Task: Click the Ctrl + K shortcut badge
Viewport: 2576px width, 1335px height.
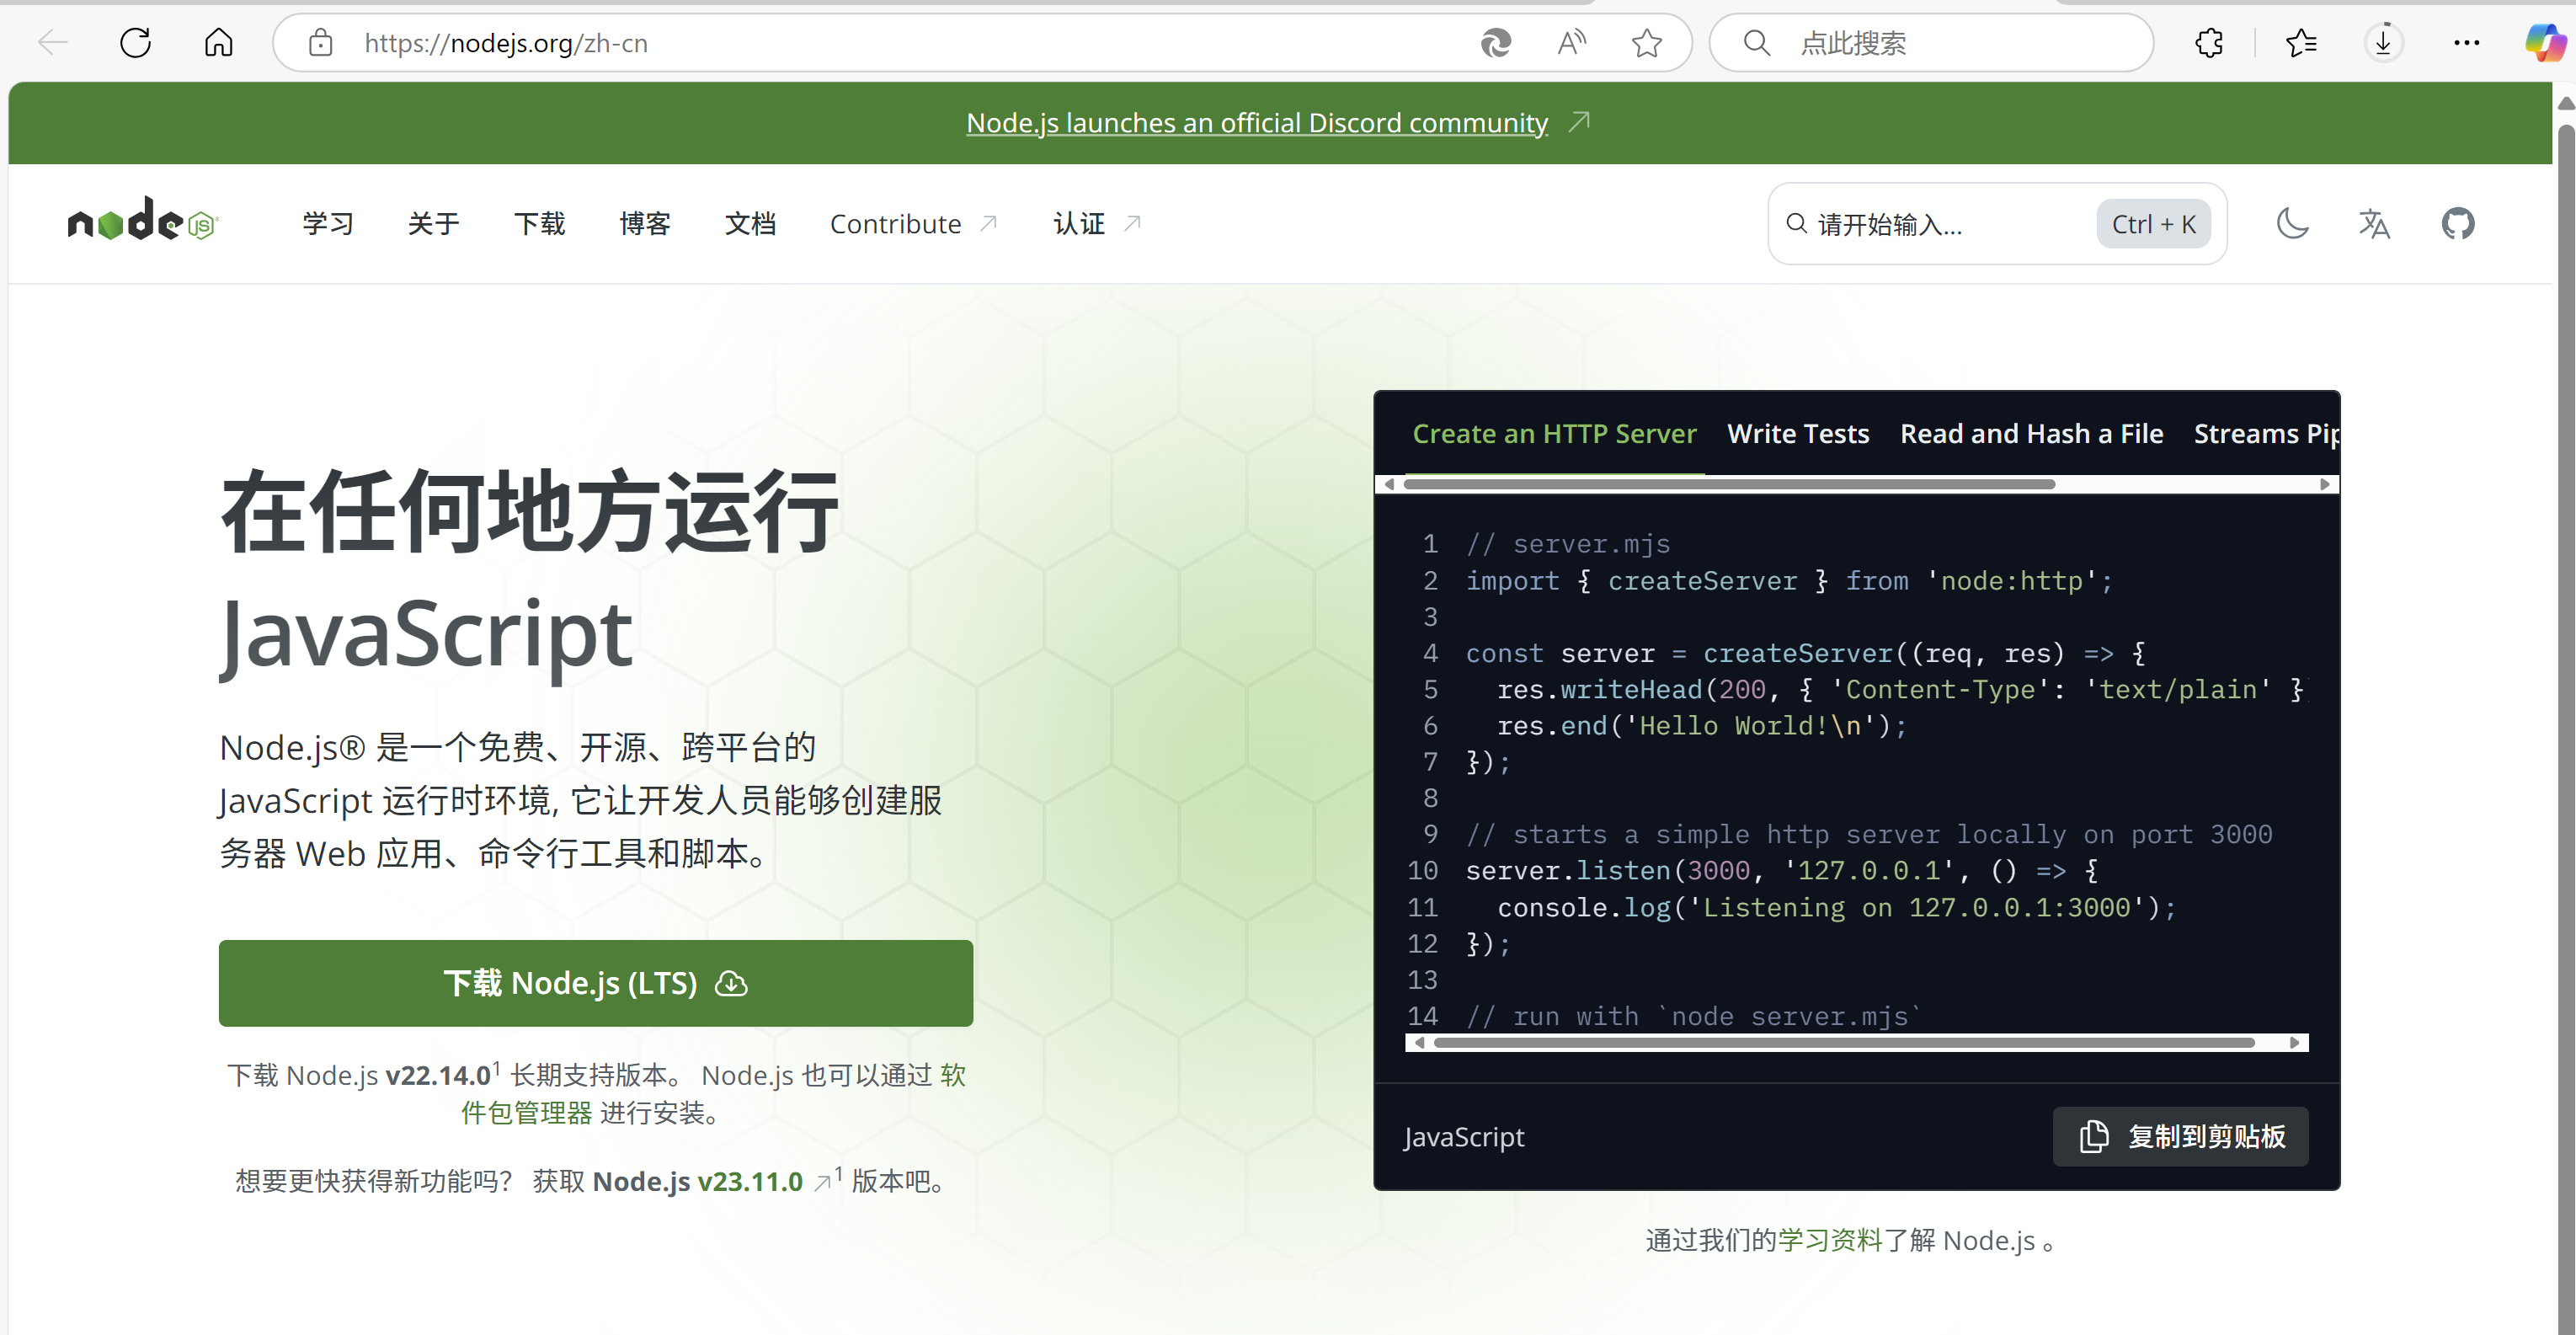Action: pyautogui.click(x=2153, y=224)
